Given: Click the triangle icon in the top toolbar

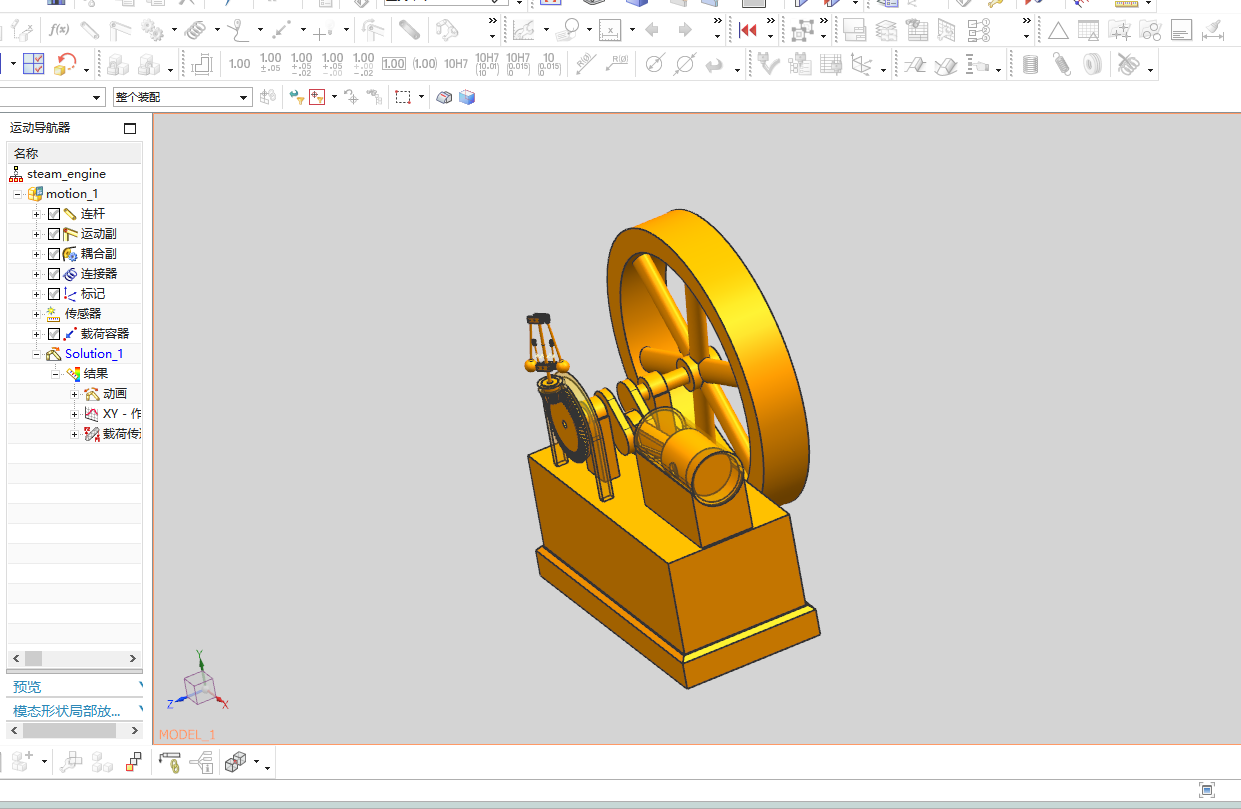Looking at the screenshot, I should pos(1058,30).
